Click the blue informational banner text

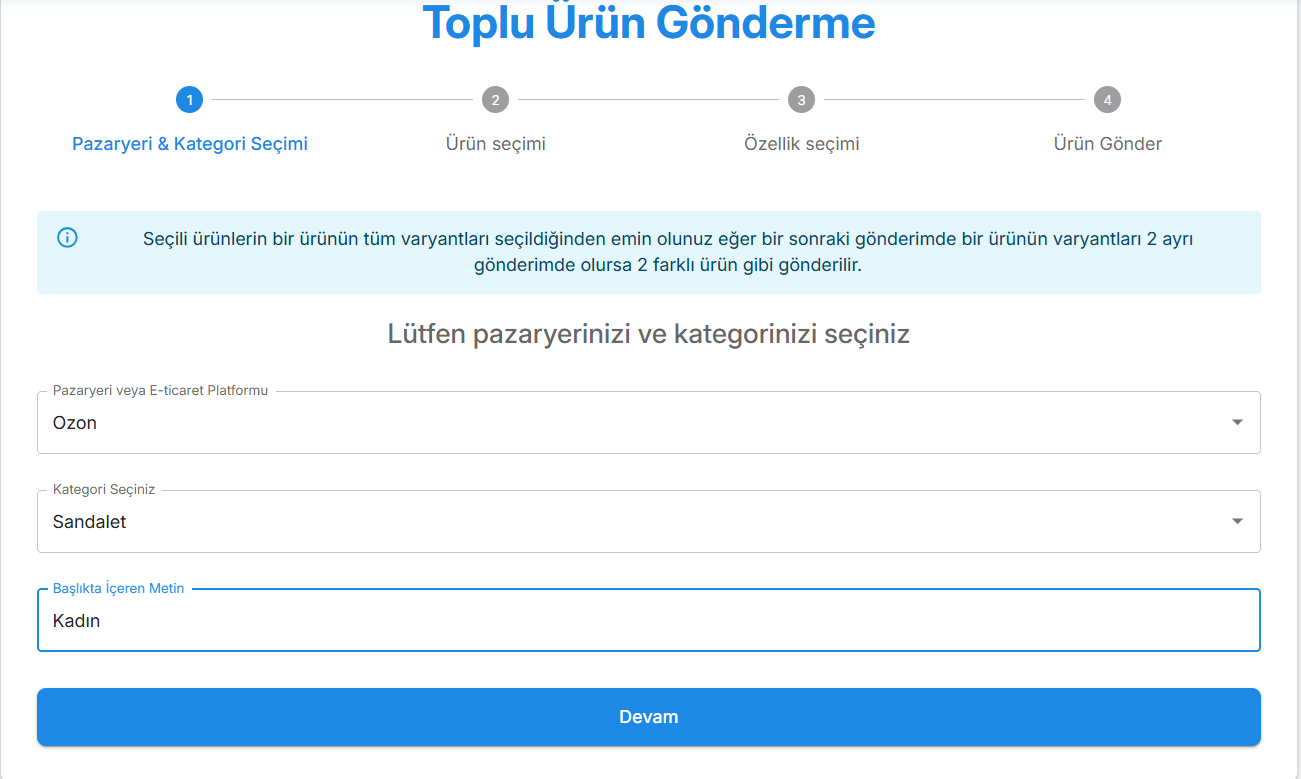(x=649, y=251)
